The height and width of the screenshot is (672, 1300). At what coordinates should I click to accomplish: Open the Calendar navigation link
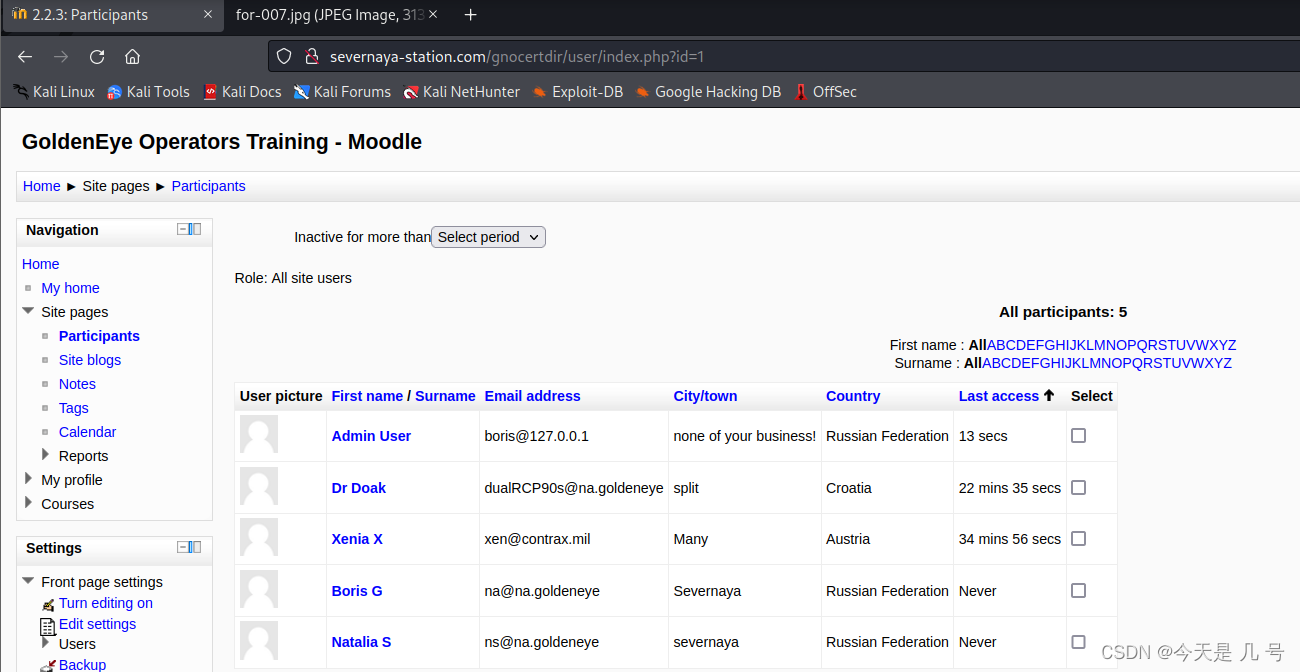tap(87, 432)
